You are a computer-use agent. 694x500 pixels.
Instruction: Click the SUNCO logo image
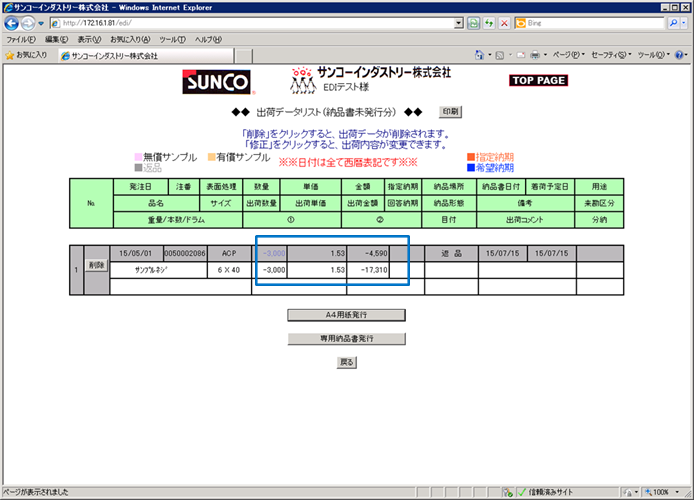(x=218, y=82)
